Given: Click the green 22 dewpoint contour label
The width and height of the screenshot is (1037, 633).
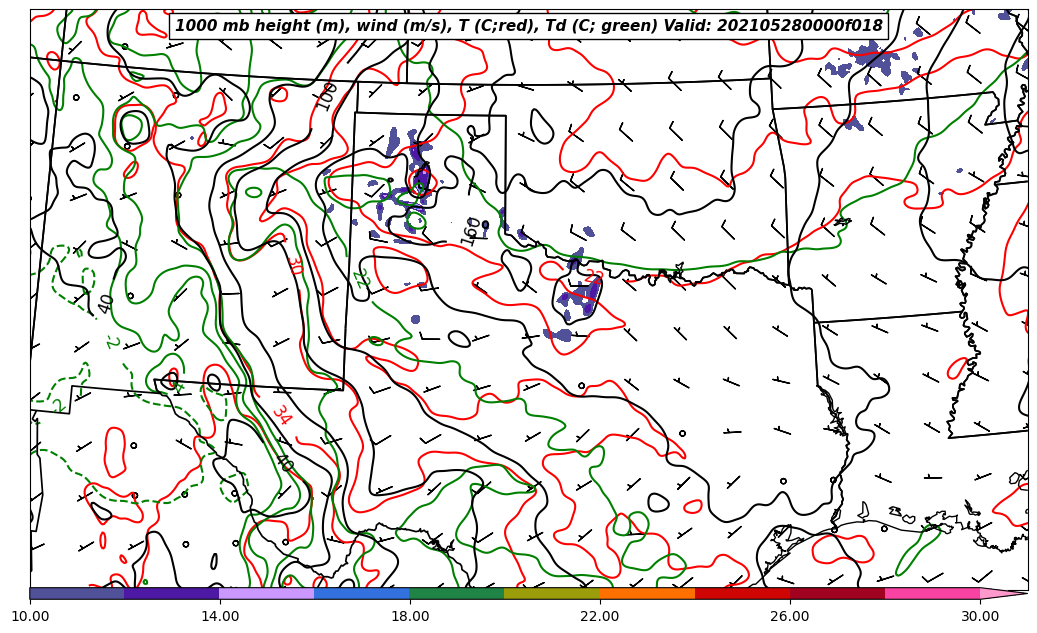Looking at the screenshot, I should tap(362, 279).
